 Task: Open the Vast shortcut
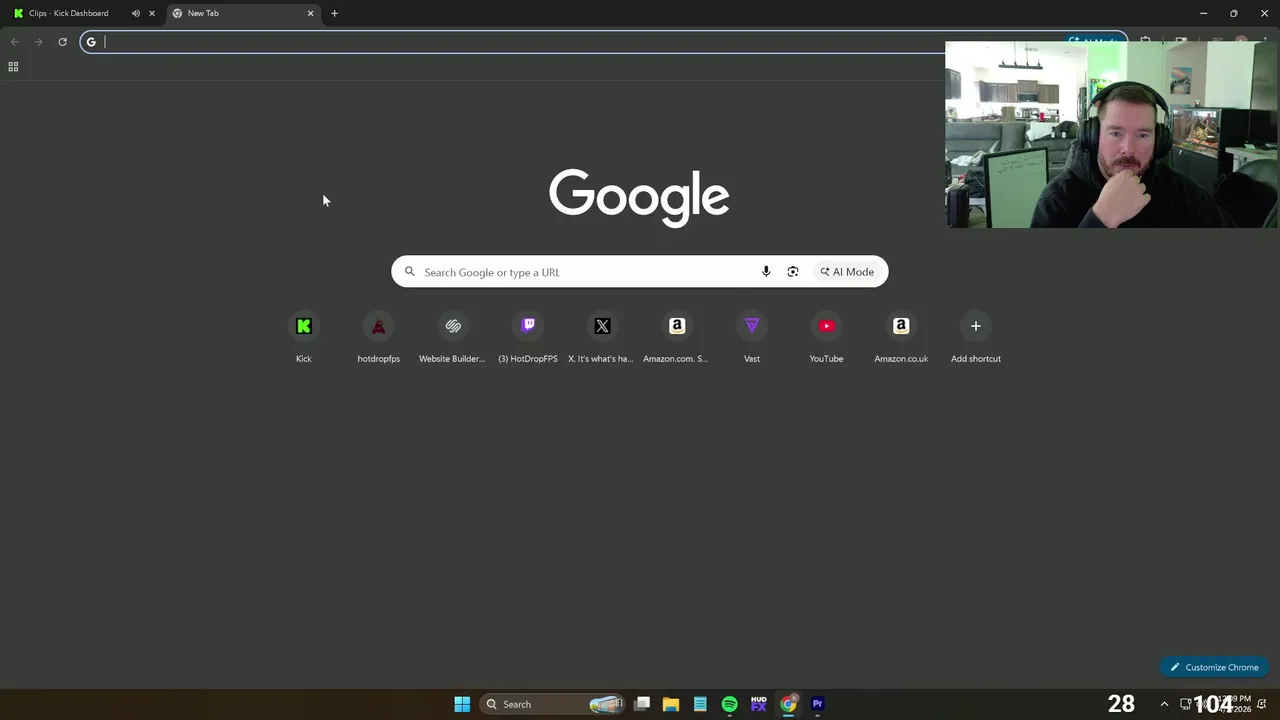tap(752, 337)
